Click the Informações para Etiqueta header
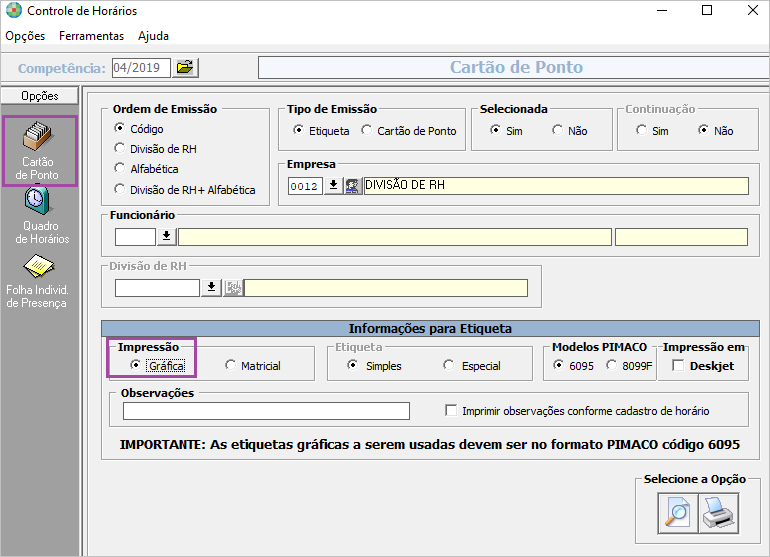770x557 pixels. click(x=430, y=329)
